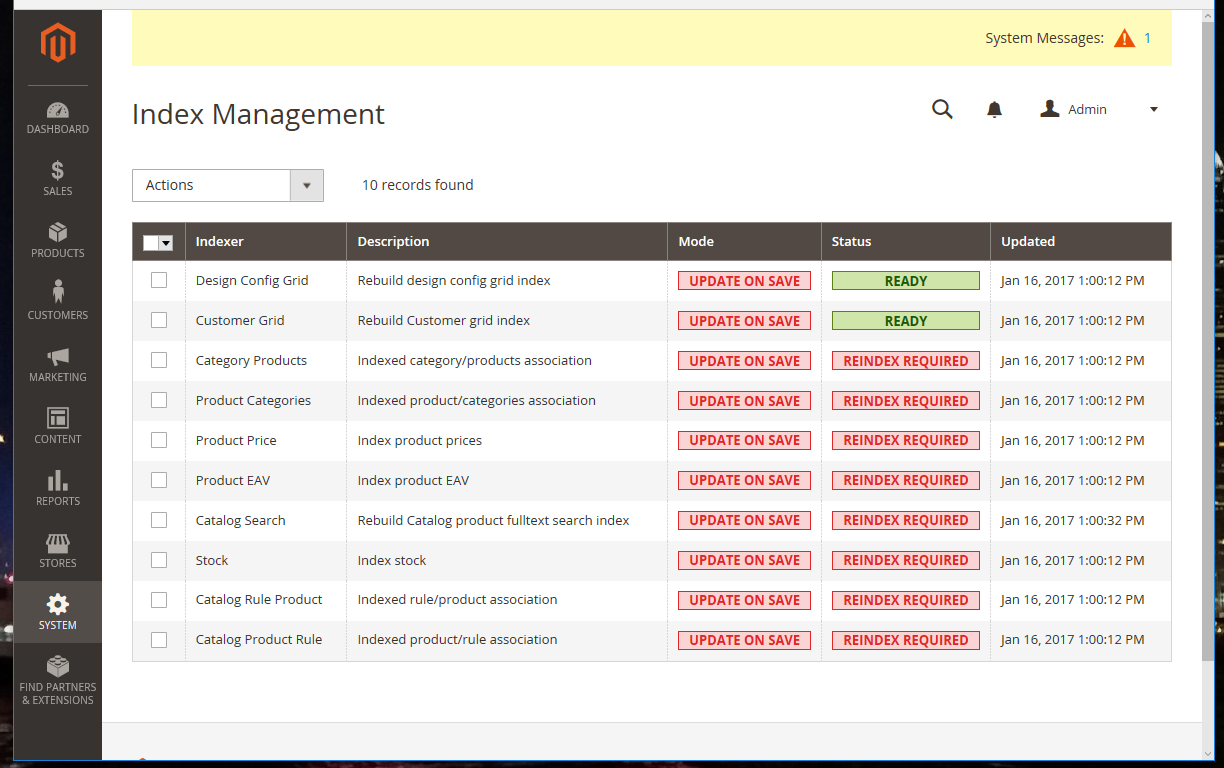This screenshot has width=1224, height=768.
Task: Open the Products box icon
Action: (x=58, y=234)
